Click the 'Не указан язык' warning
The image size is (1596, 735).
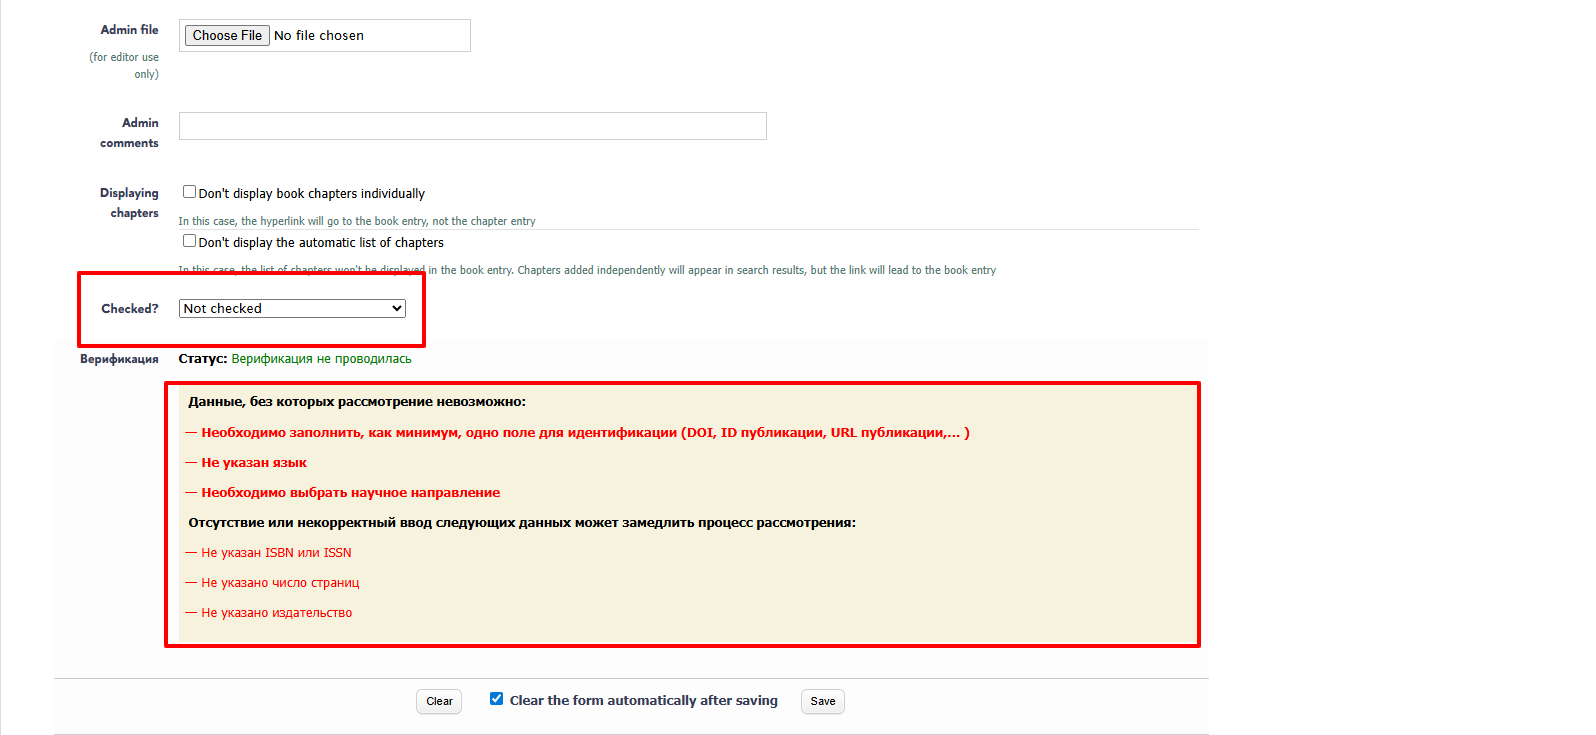253,463
